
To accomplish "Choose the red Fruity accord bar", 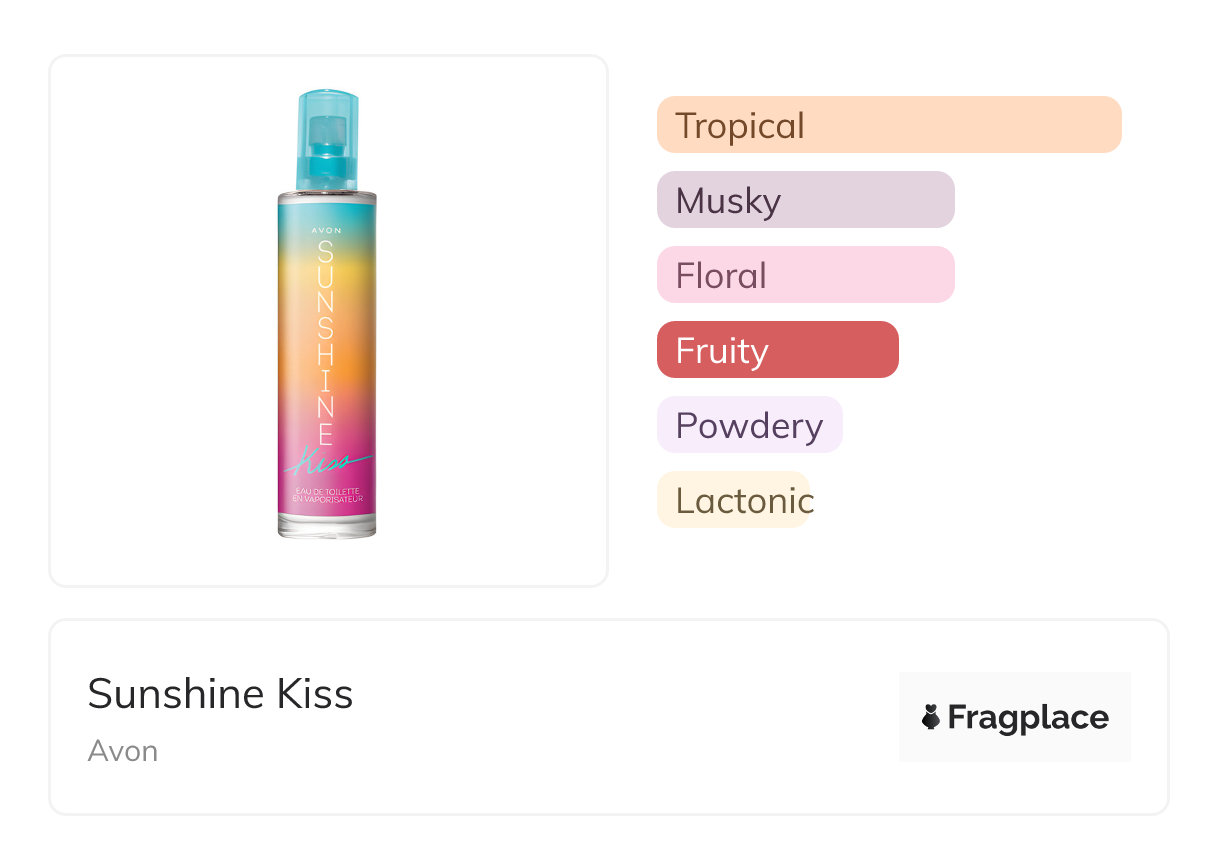I will 777,350.
